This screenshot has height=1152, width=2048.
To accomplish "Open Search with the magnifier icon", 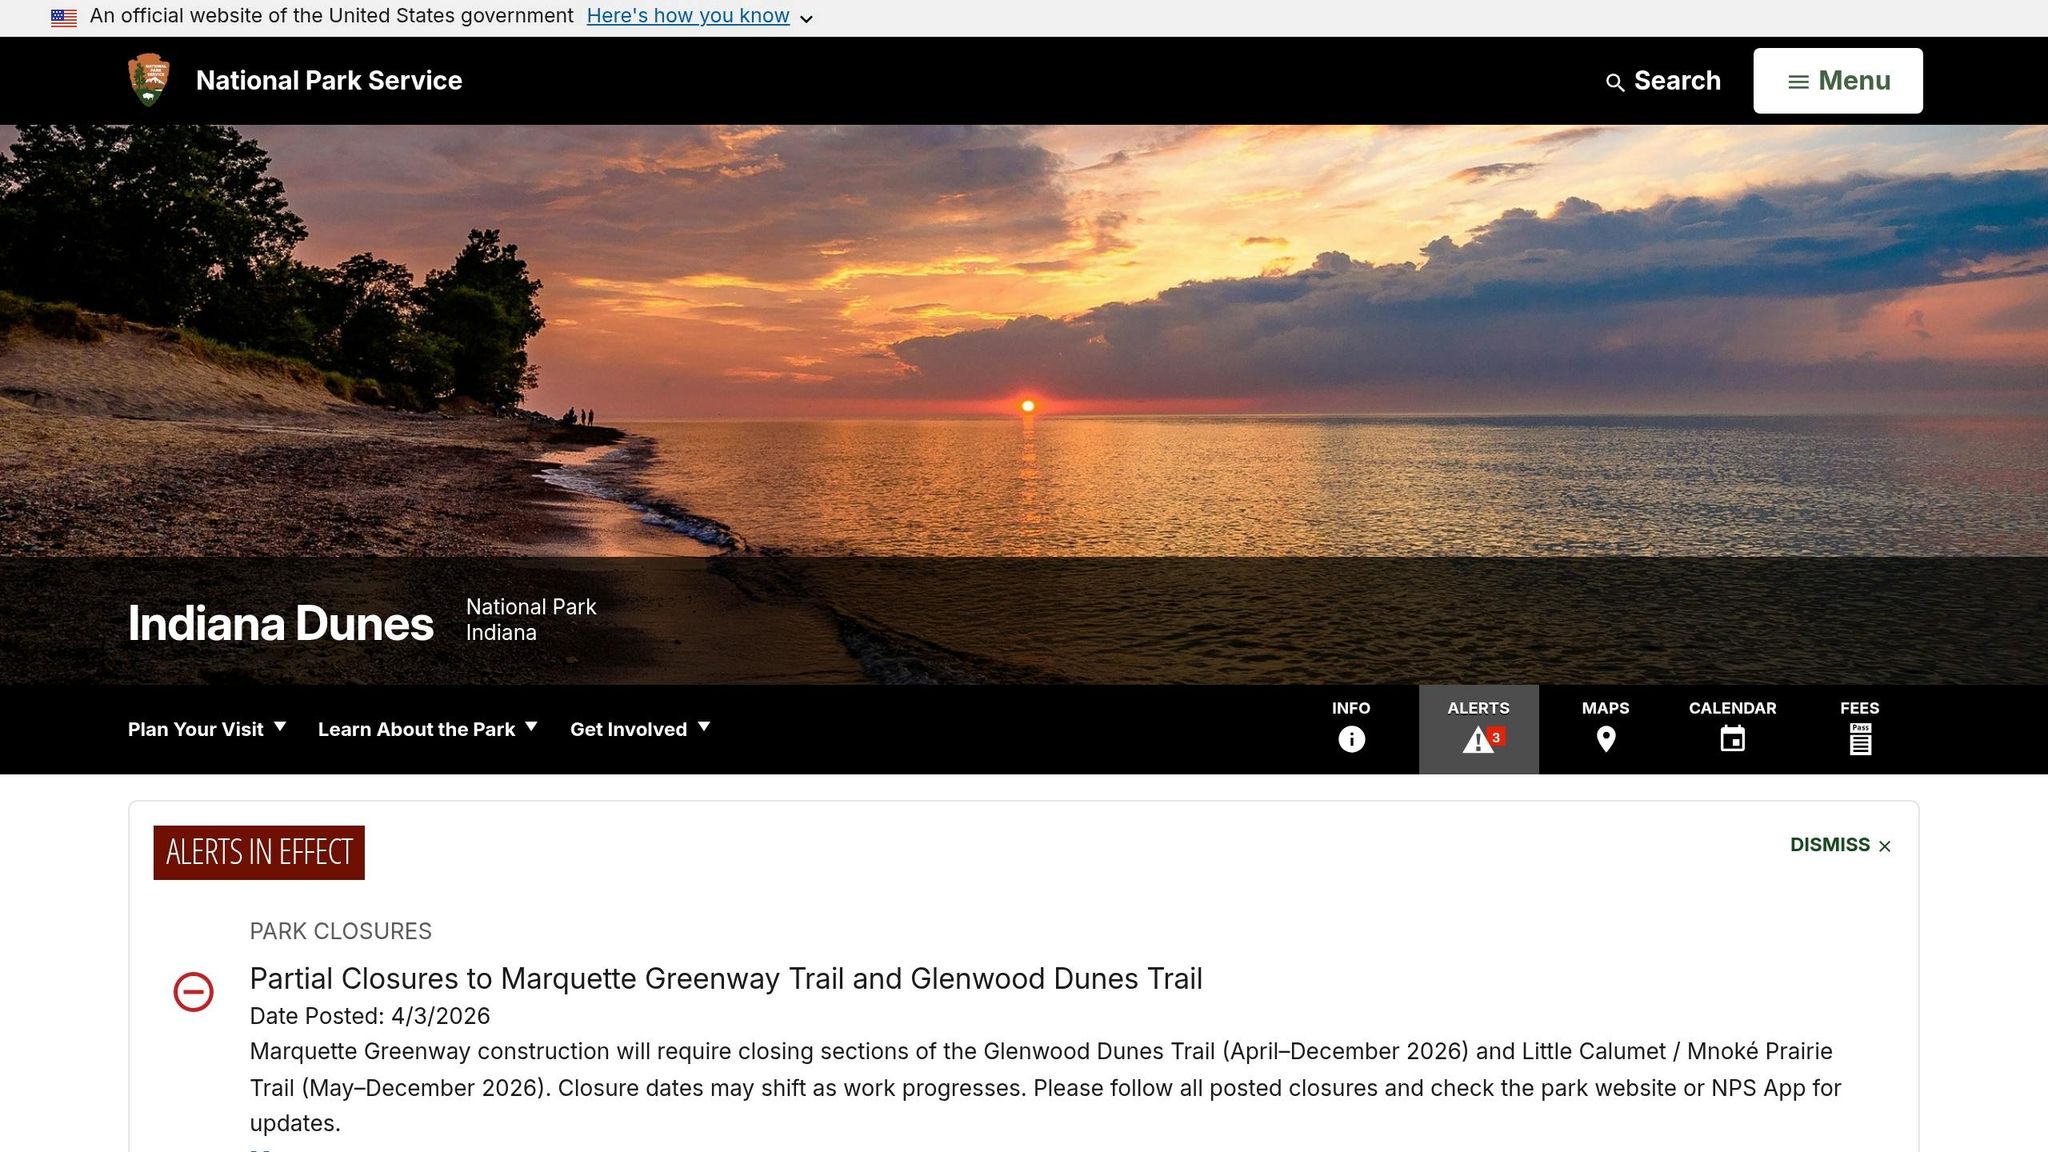I will click(x=1663, y=81).
